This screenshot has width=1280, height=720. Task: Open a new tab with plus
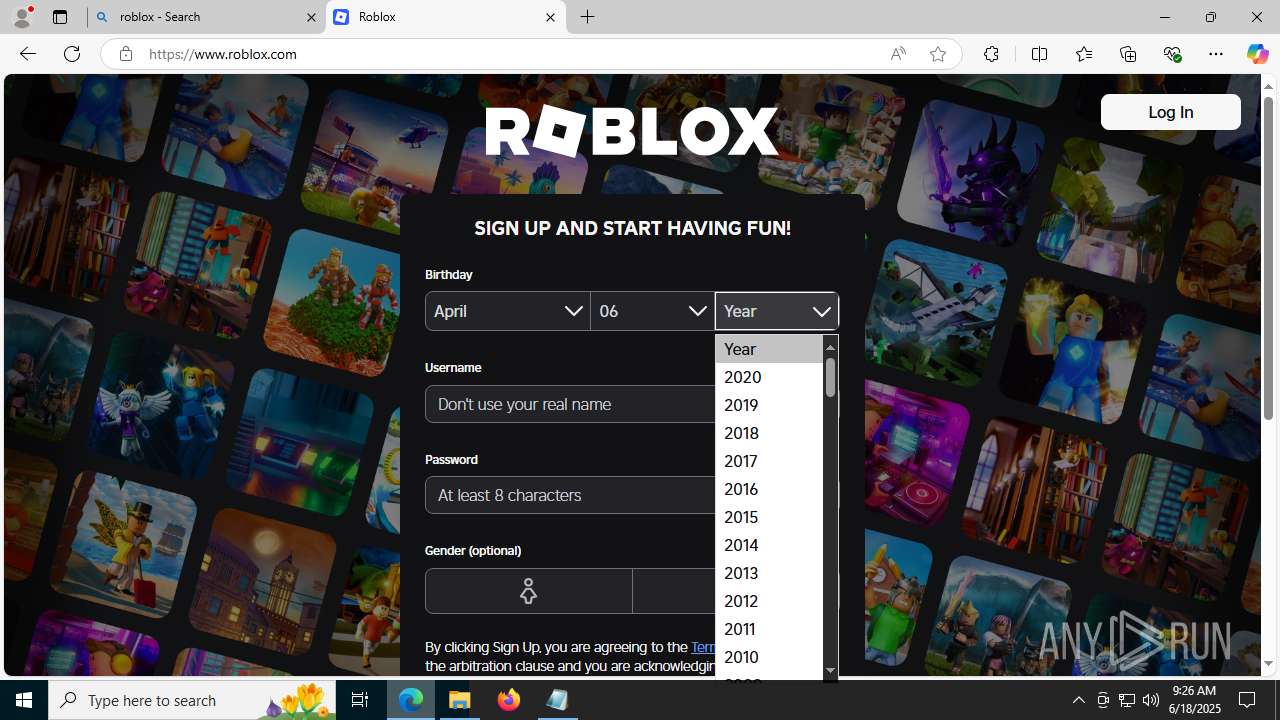tap(588, 17)
